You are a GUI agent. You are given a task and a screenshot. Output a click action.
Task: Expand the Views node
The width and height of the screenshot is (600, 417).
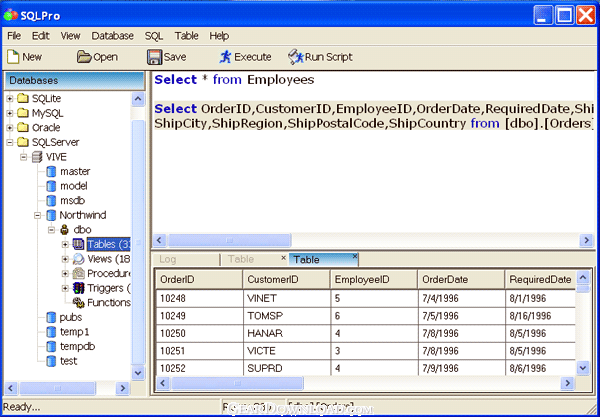tap(65, 259)
